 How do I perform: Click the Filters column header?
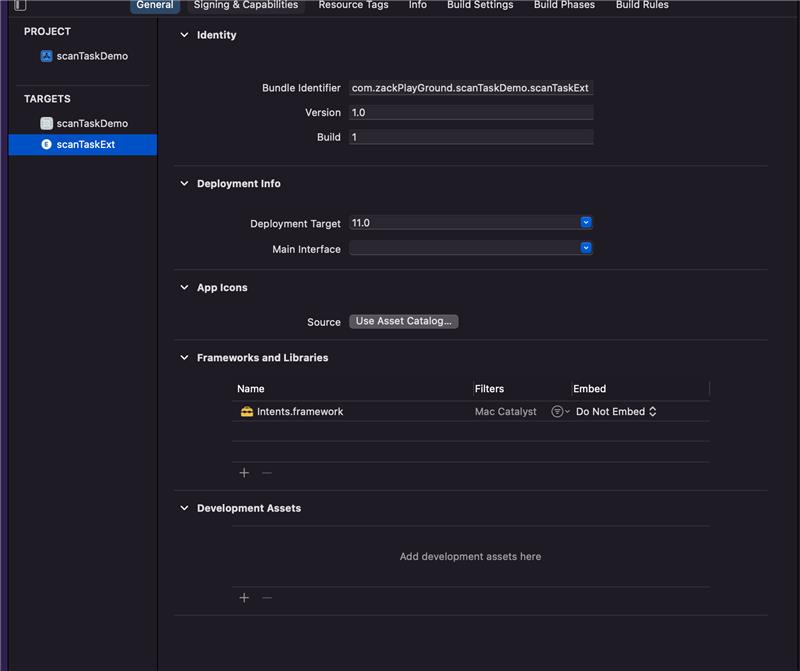point(489,389)
